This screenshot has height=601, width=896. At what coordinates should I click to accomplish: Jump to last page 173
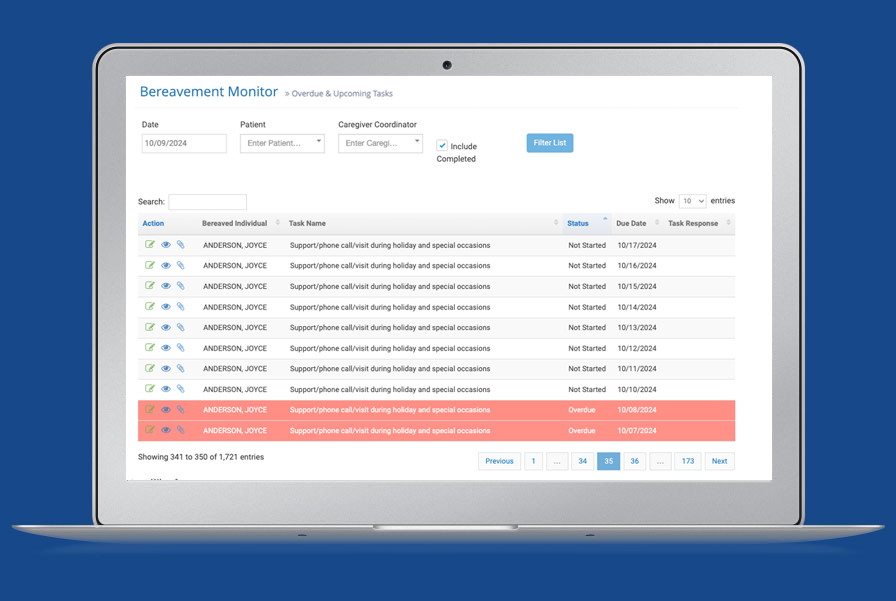pyautogui.click(x=688, y=461)
